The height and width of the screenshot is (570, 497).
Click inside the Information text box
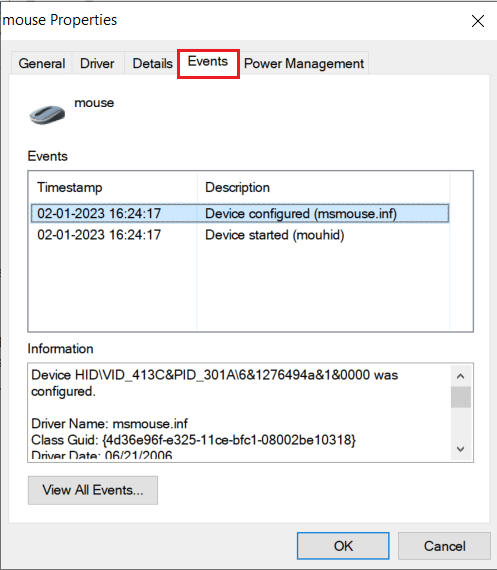click(x=240, y=412)
